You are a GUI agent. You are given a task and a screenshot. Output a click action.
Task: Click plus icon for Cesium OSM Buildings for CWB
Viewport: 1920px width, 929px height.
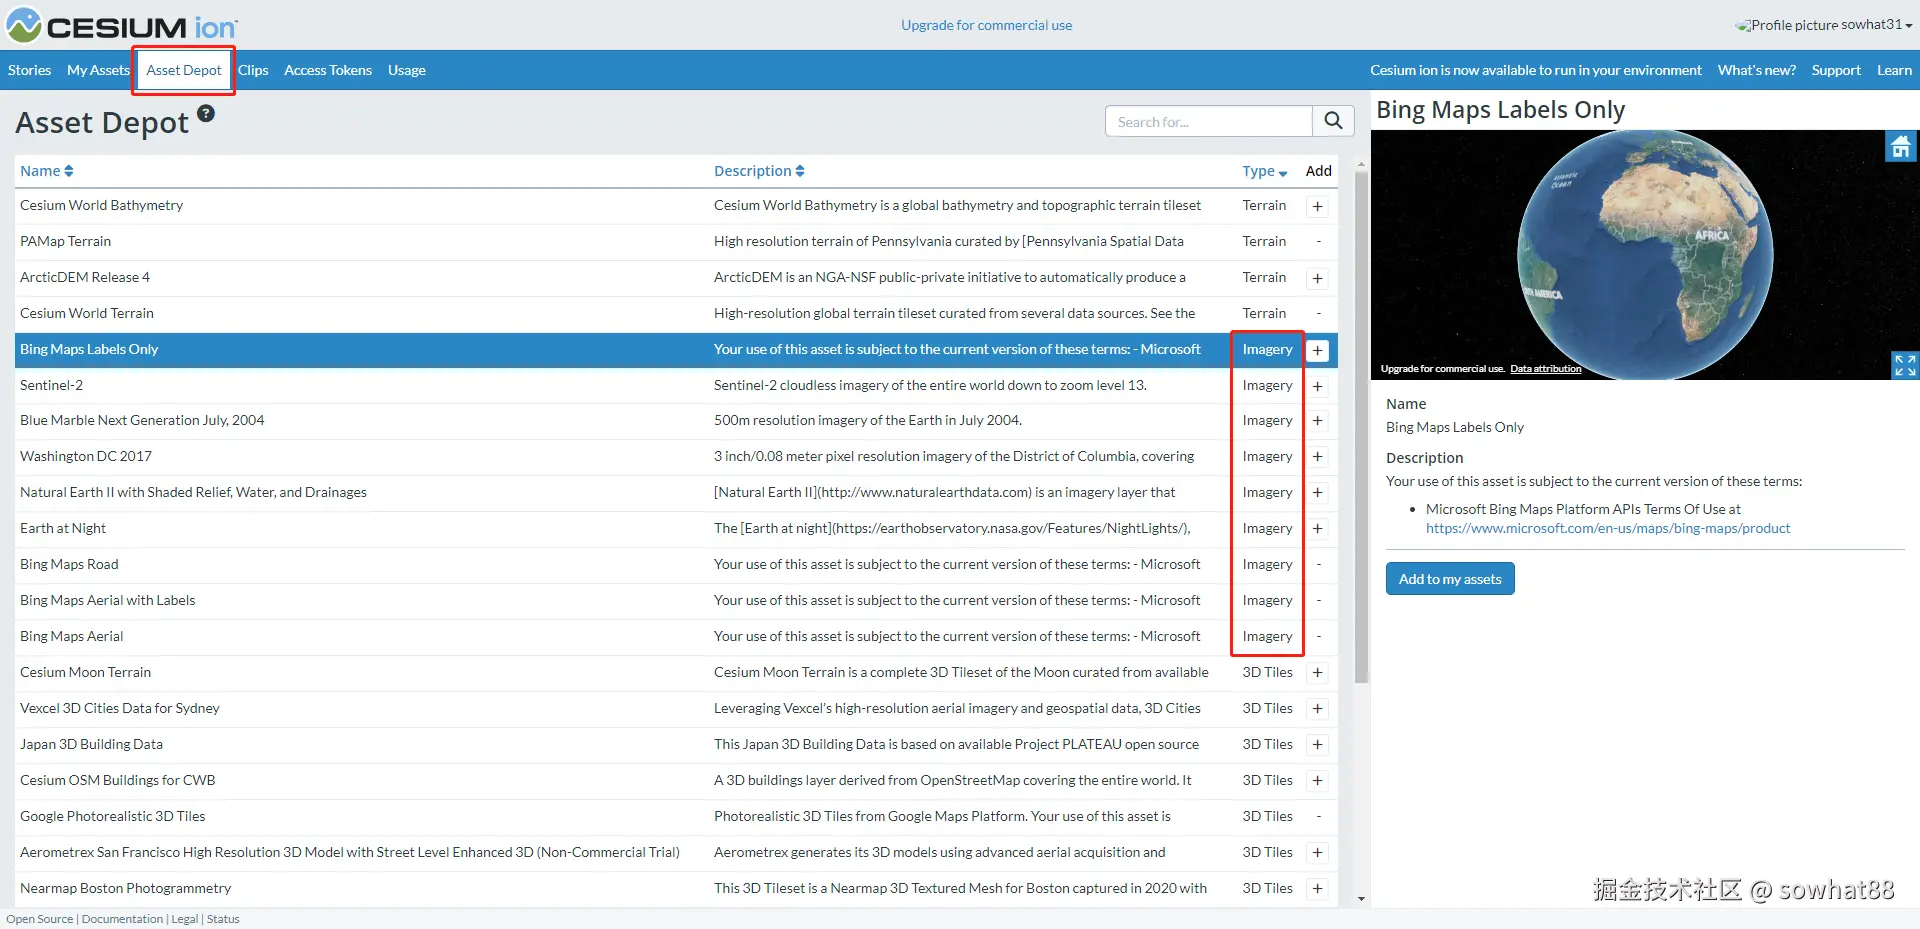pyautogui.click(x=1318, y=781)
